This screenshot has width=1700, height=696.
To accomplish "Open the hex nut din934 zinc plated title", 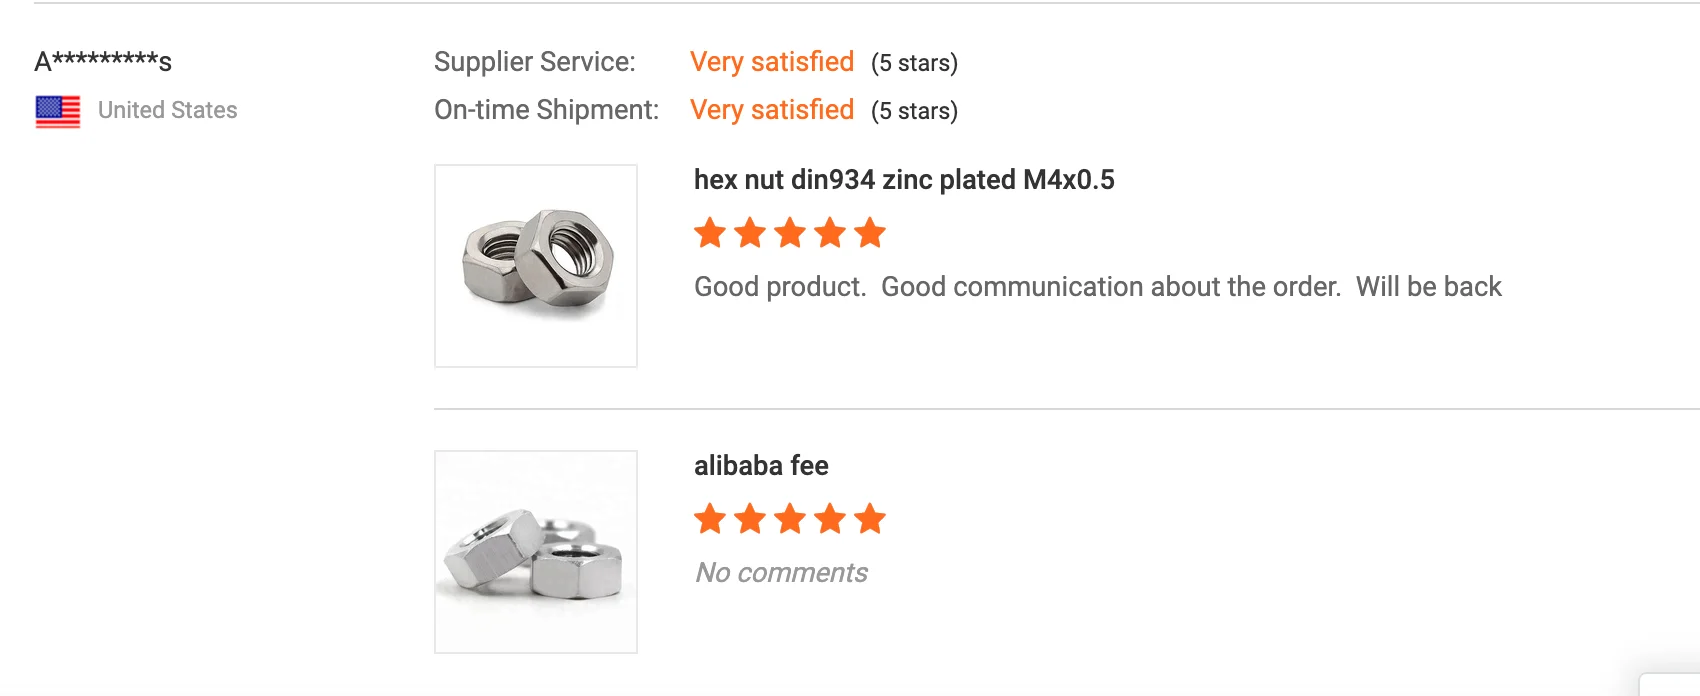I will [904, 180].
